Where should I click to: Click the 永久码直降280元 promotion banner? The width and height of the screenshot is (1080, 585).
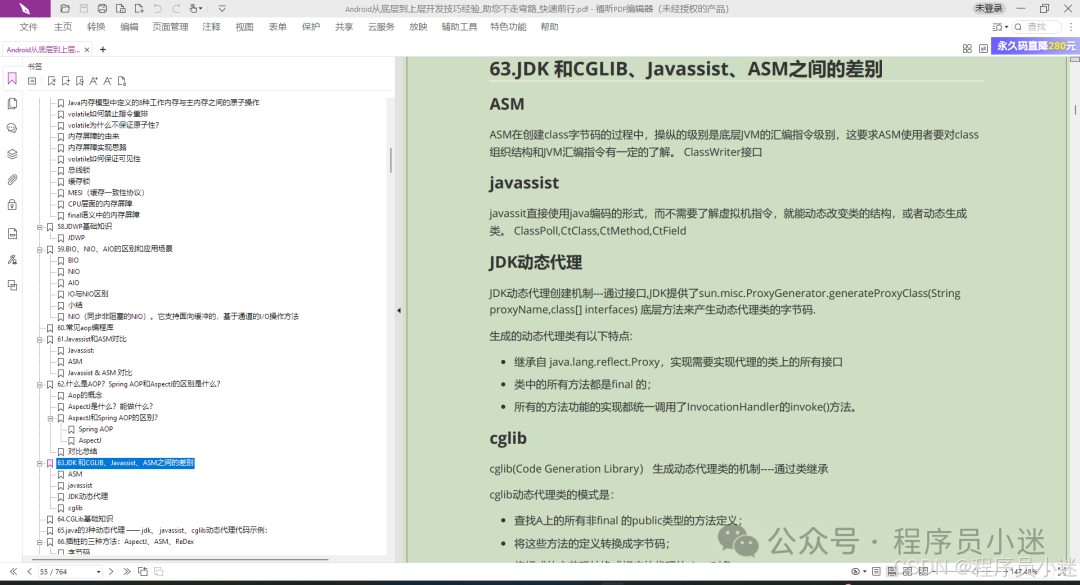[1035, 45]
